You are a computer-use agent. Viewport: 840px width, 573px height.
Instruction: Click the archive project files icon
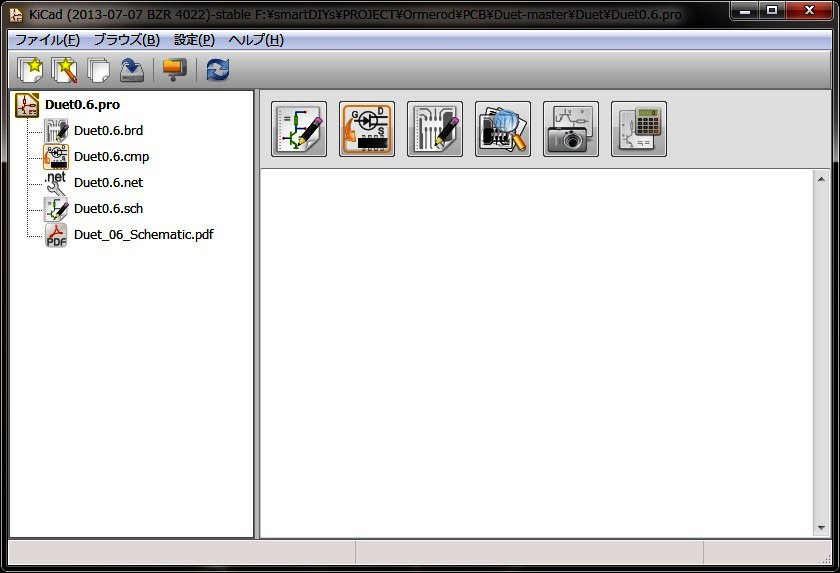175,70
